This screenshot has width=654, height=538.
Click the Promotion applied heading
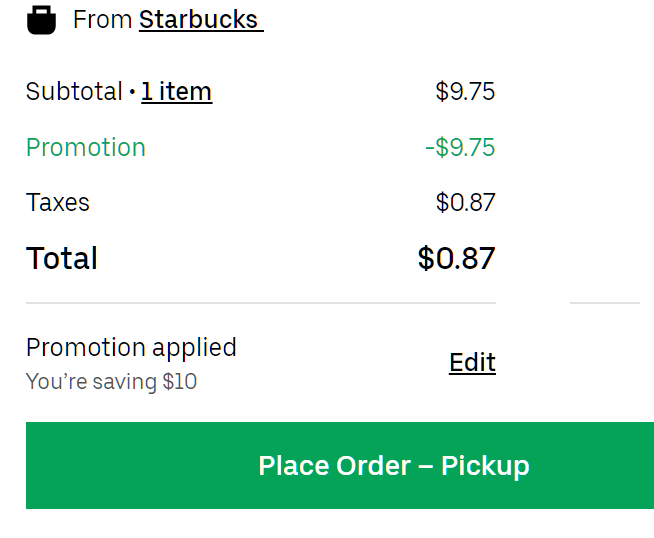(131, 347)
